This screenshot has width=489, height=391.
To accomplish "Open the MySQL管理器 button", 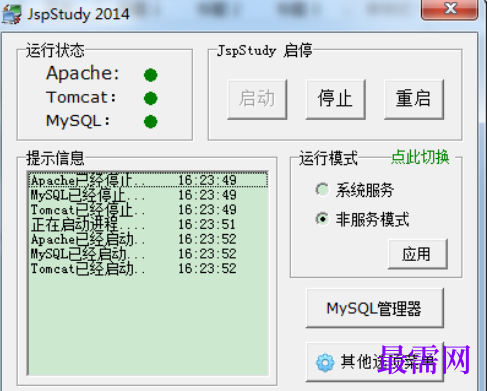I will coord(375,308).
